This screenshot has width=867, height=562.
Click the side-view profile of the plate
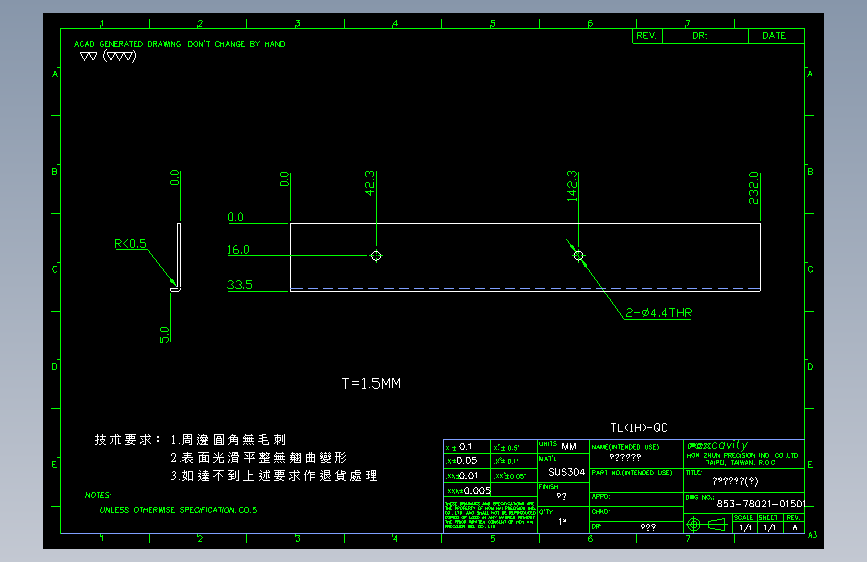click(x=177, y=257)
